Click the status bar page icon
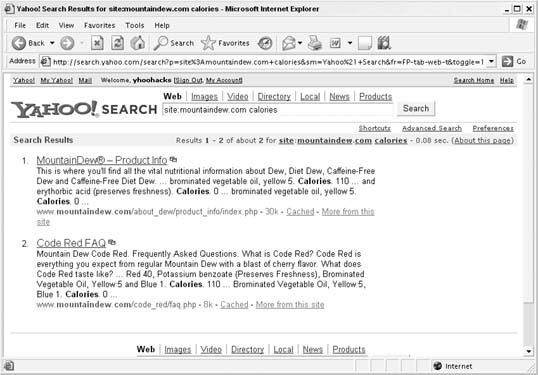This screenshot has height=375, width=538. (9, 366)
